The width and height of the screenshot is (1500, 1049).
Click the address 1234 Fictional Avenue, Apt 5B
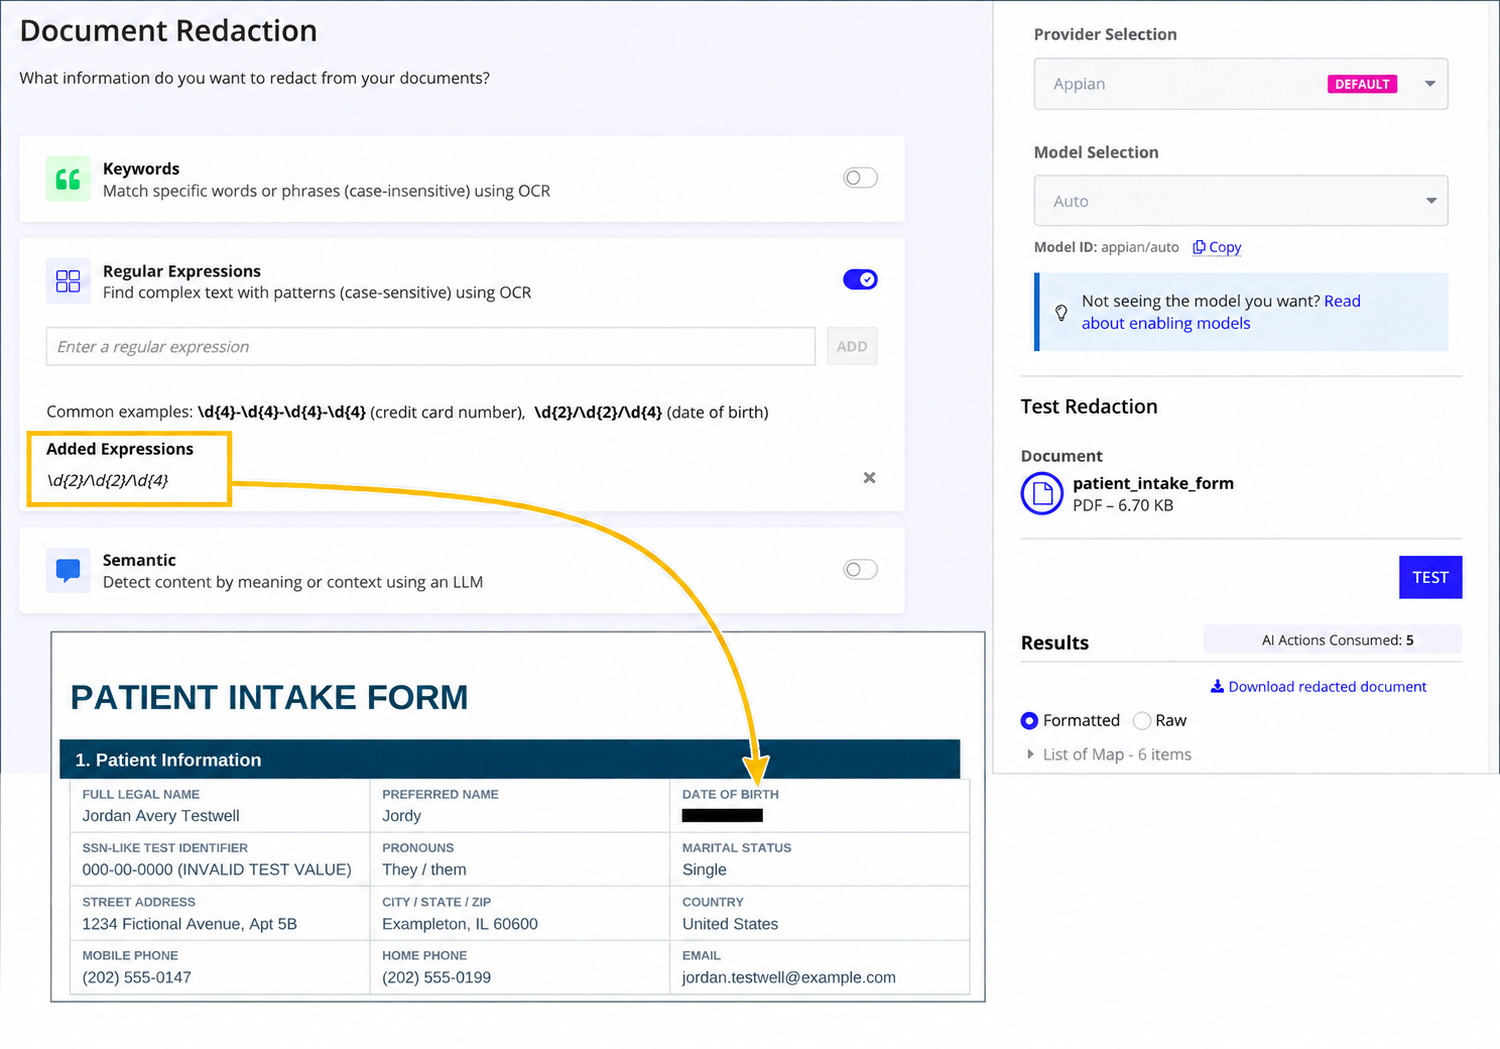190,924
